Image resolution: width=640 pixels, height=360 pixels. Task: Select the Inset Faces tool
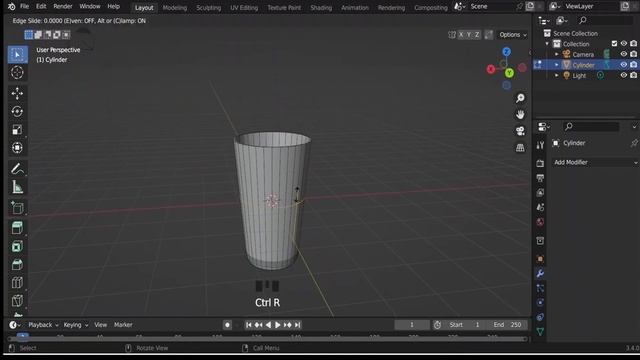point(17,246)
